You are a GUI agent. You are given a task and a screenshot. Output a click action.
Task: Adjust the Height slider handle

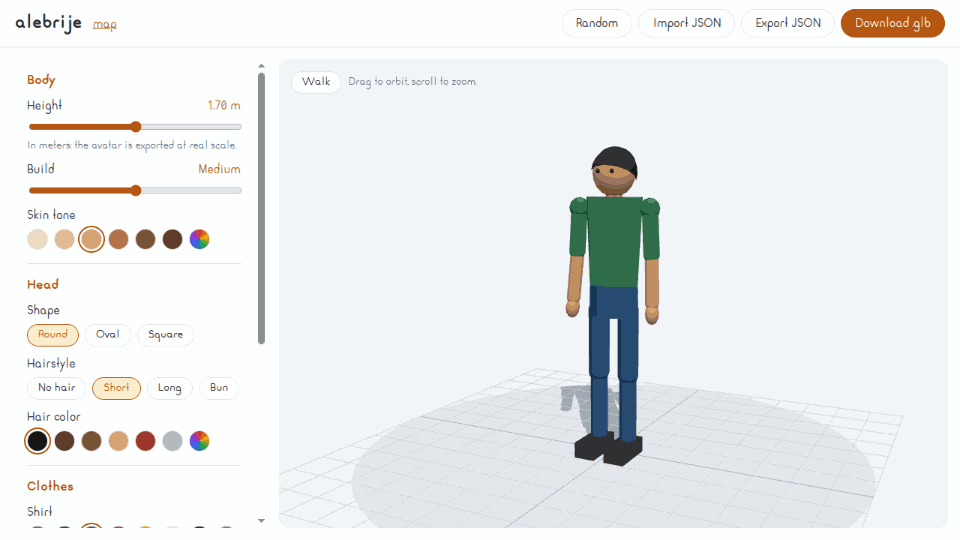pyautogui.click(x=136, y=127)
